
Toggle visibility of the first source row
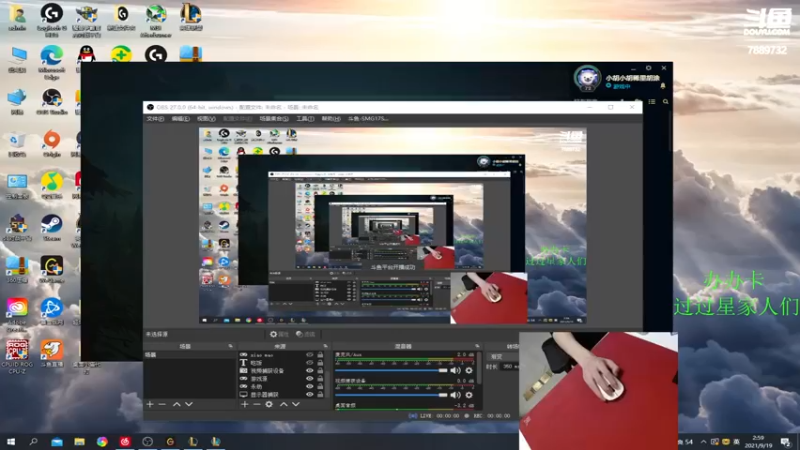point(310,355)
